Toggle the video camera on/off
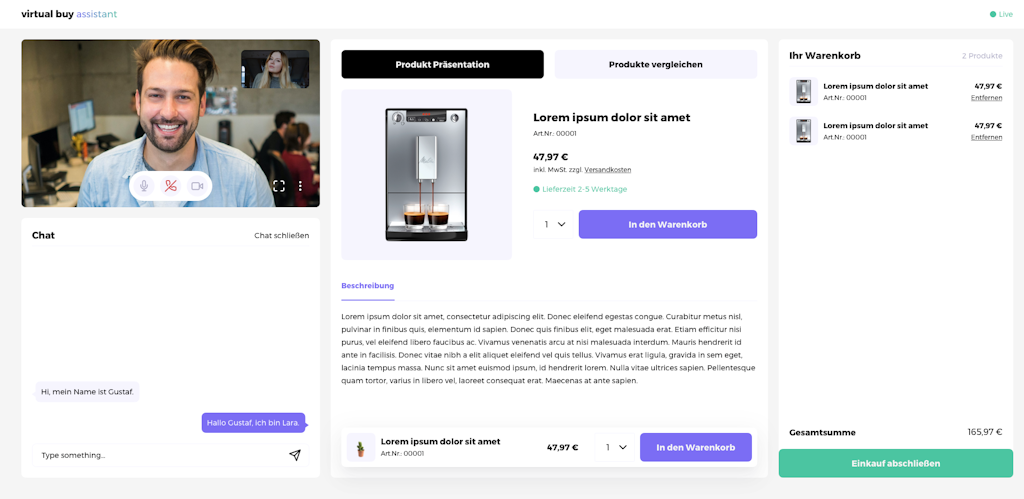1024x499 pixels. [197, 186]
